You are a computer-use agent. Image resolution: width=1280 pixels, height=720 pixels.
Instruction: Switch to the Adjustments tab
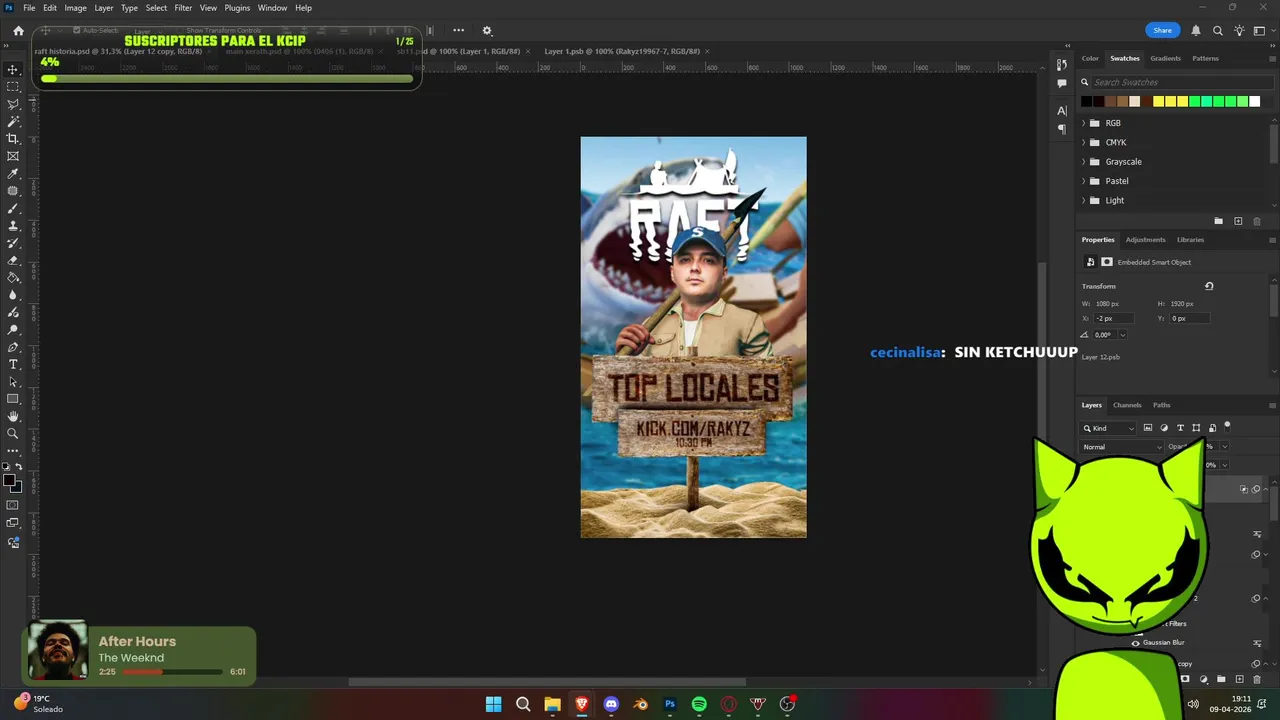coord(1145,240)
